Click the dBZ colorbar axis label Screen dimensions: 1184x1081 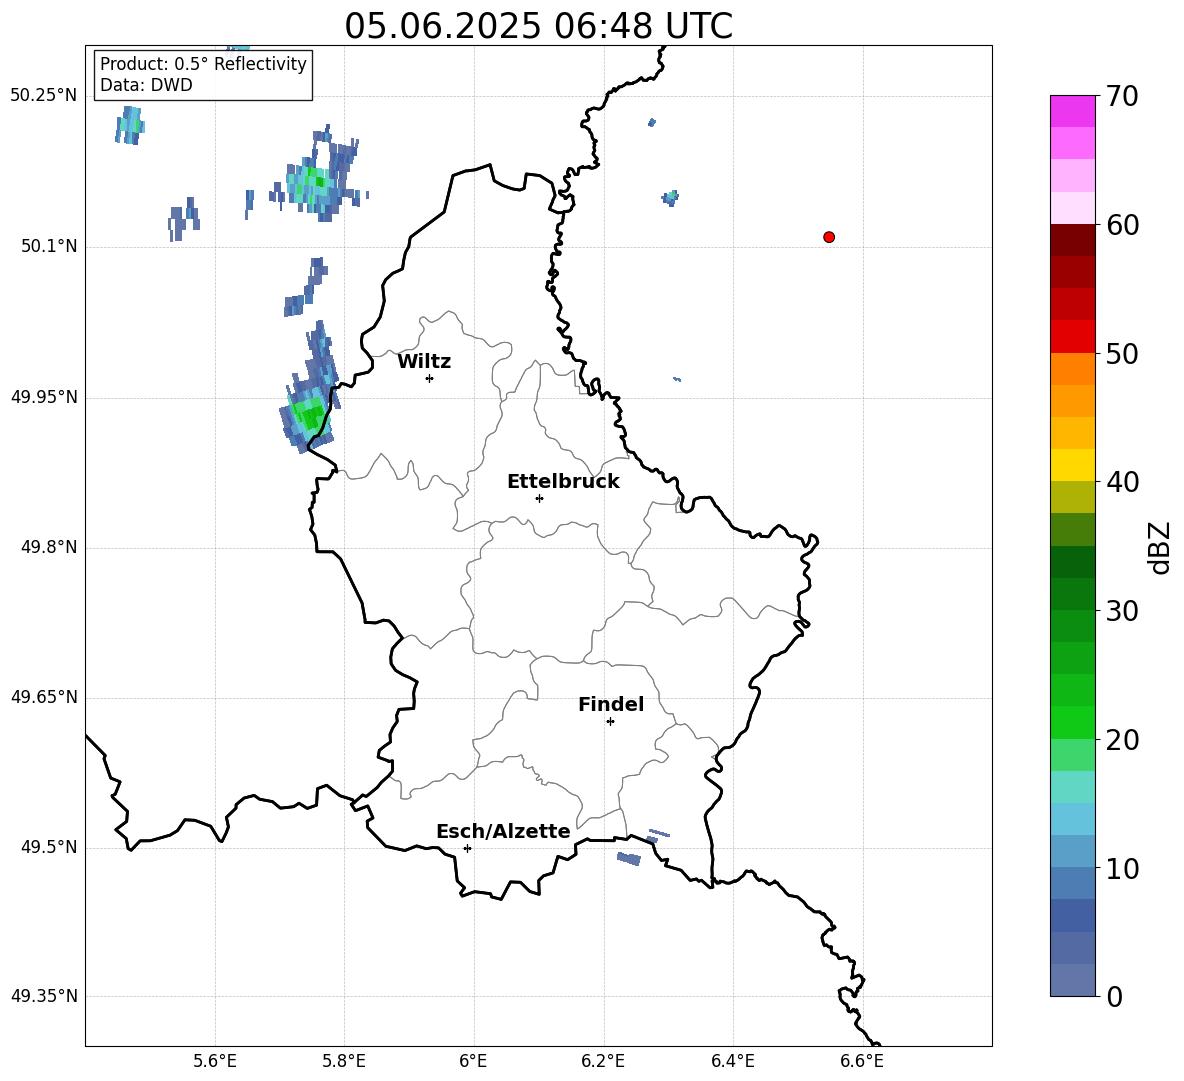click(1159, 547)
